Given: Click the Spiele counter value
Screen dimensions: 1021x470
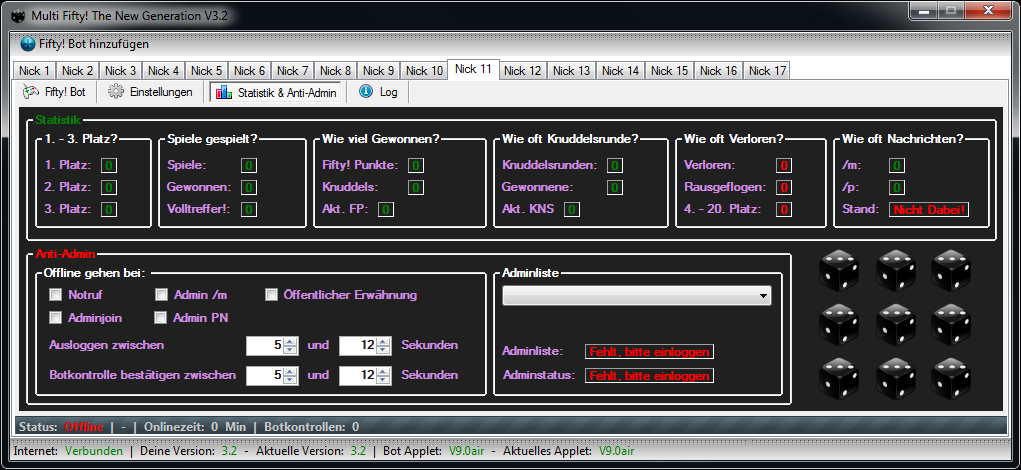Looking at the screenshot, I should (x=249, y=165).
